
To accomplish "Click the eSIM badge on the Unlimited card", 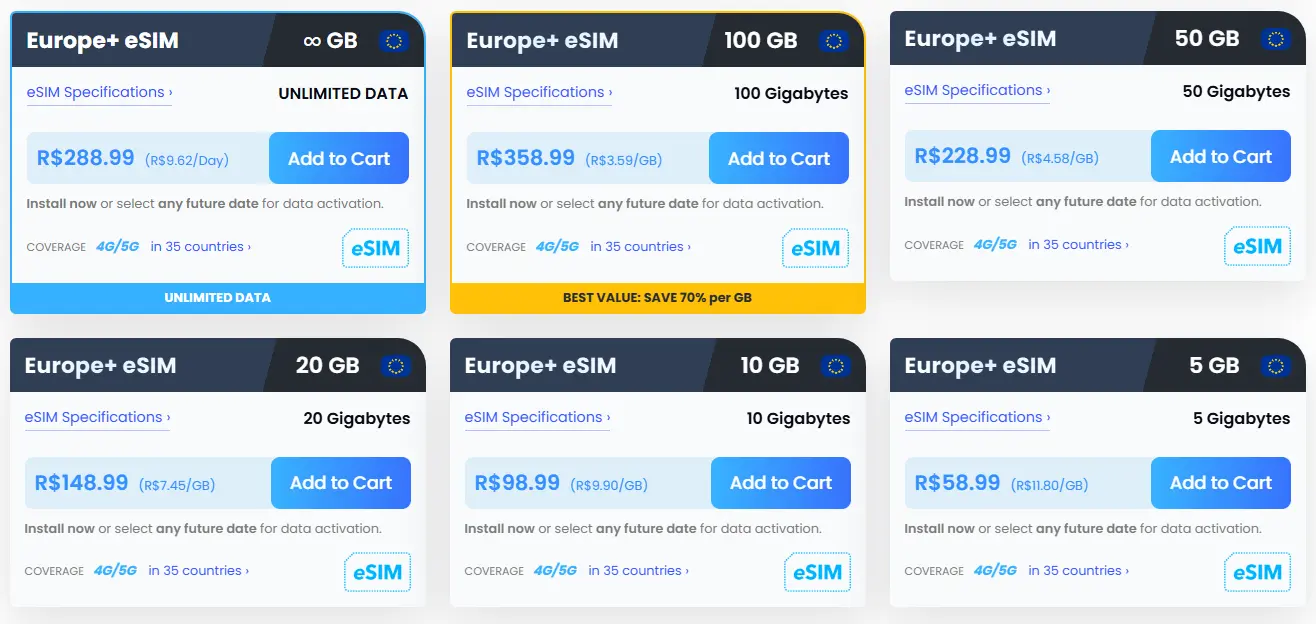I will point(375,248).
